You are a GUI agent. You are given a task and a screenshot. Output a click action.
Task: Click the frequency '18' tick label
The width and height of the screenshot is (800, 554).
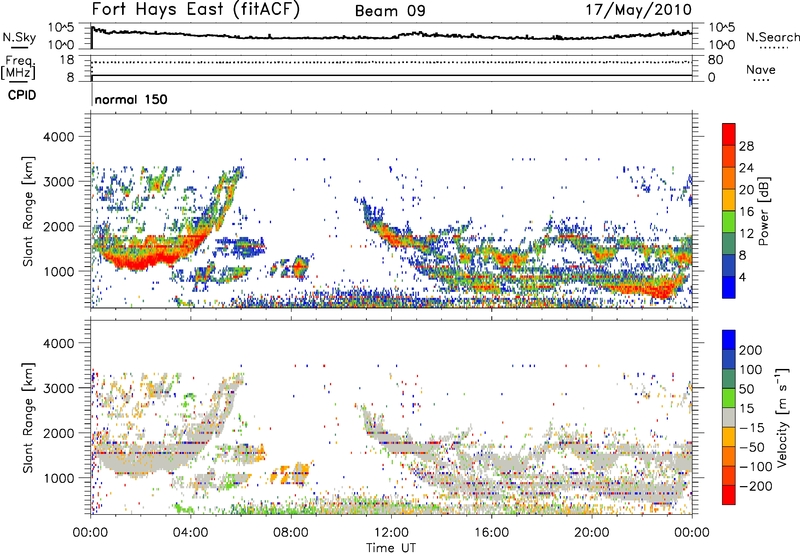[67, 60]
